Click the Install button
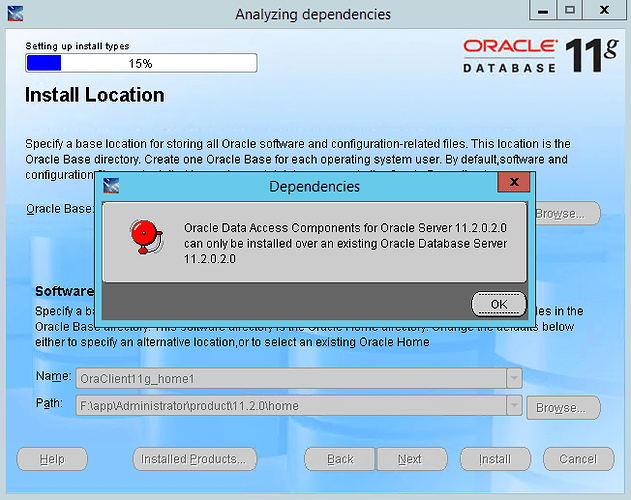Screen dimensions: 631x500 point(495,459)
